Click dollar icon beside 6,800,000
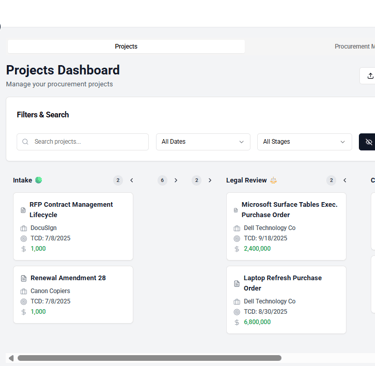Image resolution: width=375 pixels, height=366 pixels. coord(237,322)
